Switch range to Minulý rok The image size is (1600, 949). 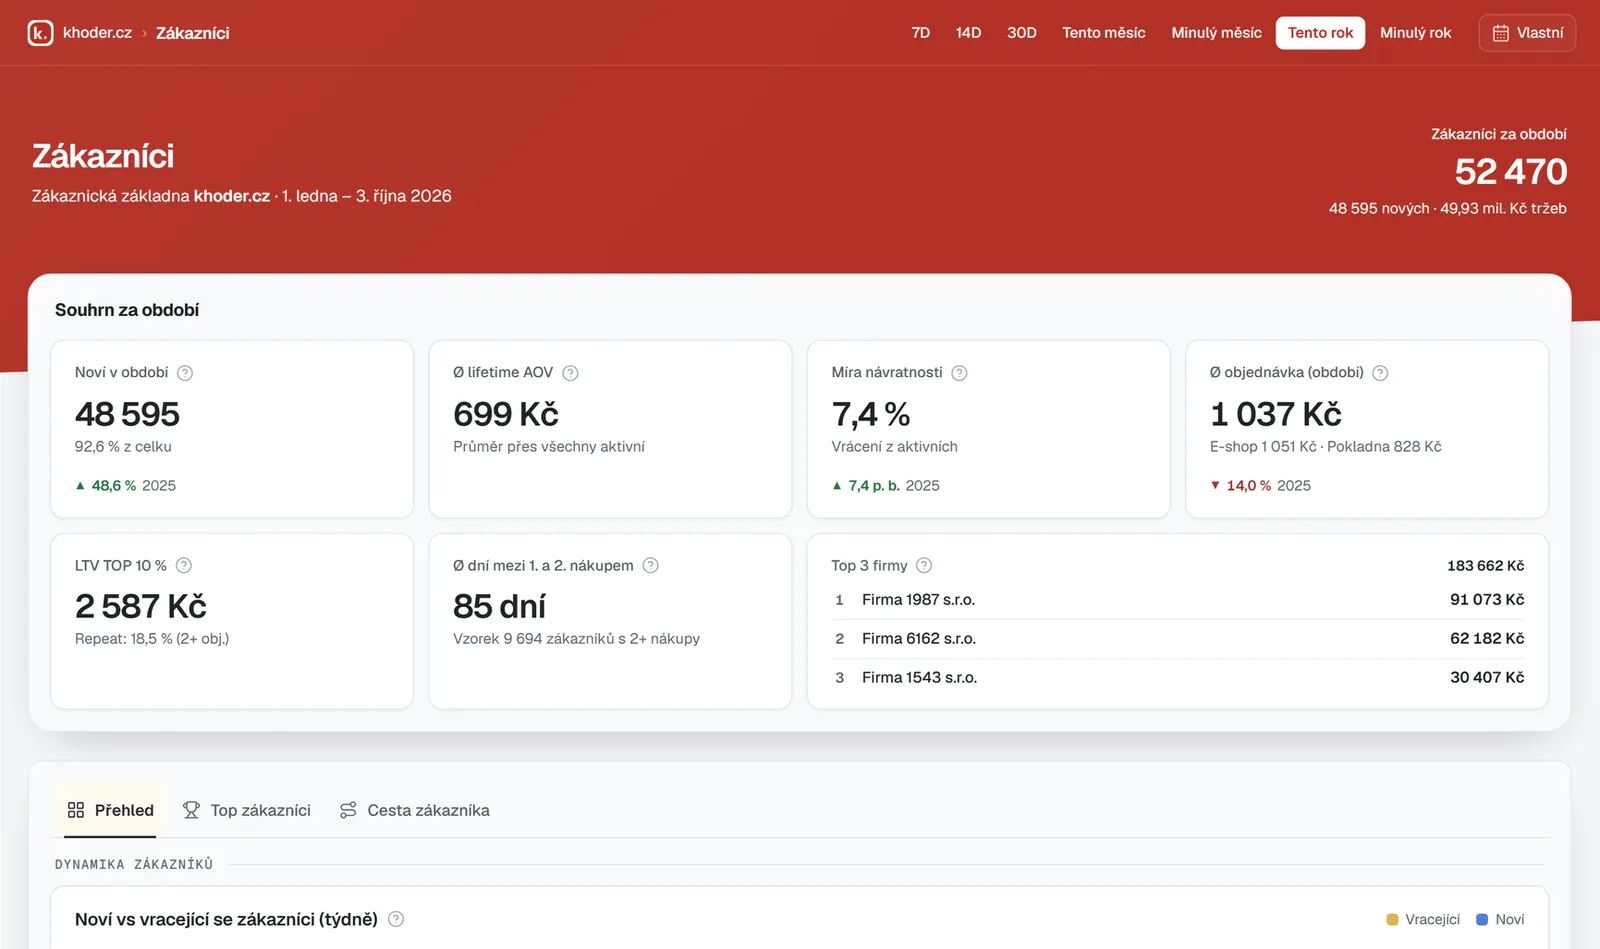(1416, 33)
